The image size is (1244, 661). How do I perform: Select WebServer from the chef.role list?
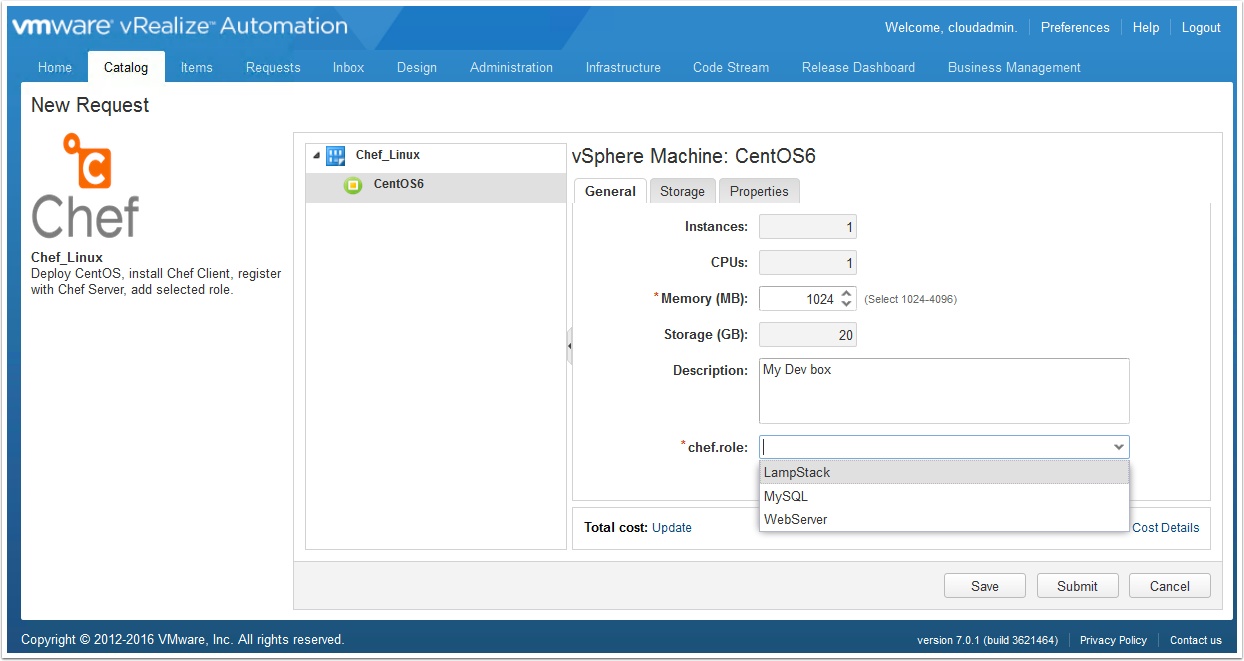pos(944,519)
